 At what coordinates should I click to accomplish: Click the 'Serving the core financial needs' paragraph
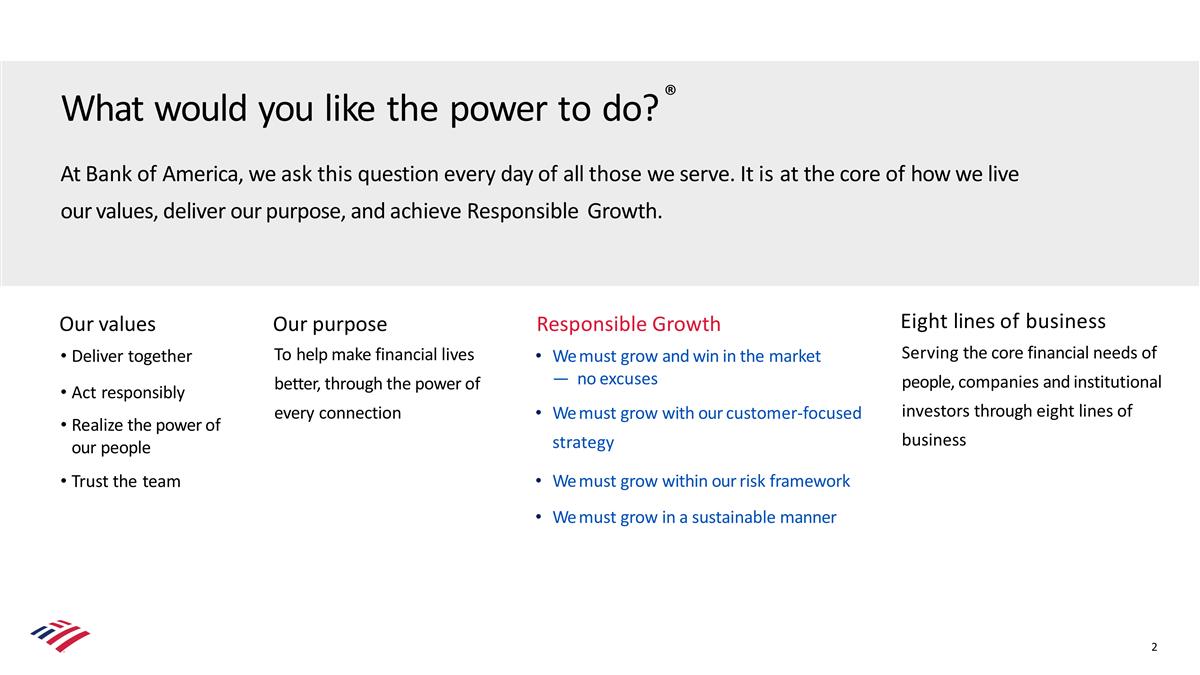pyautogui.click(x=1031, y=396)
